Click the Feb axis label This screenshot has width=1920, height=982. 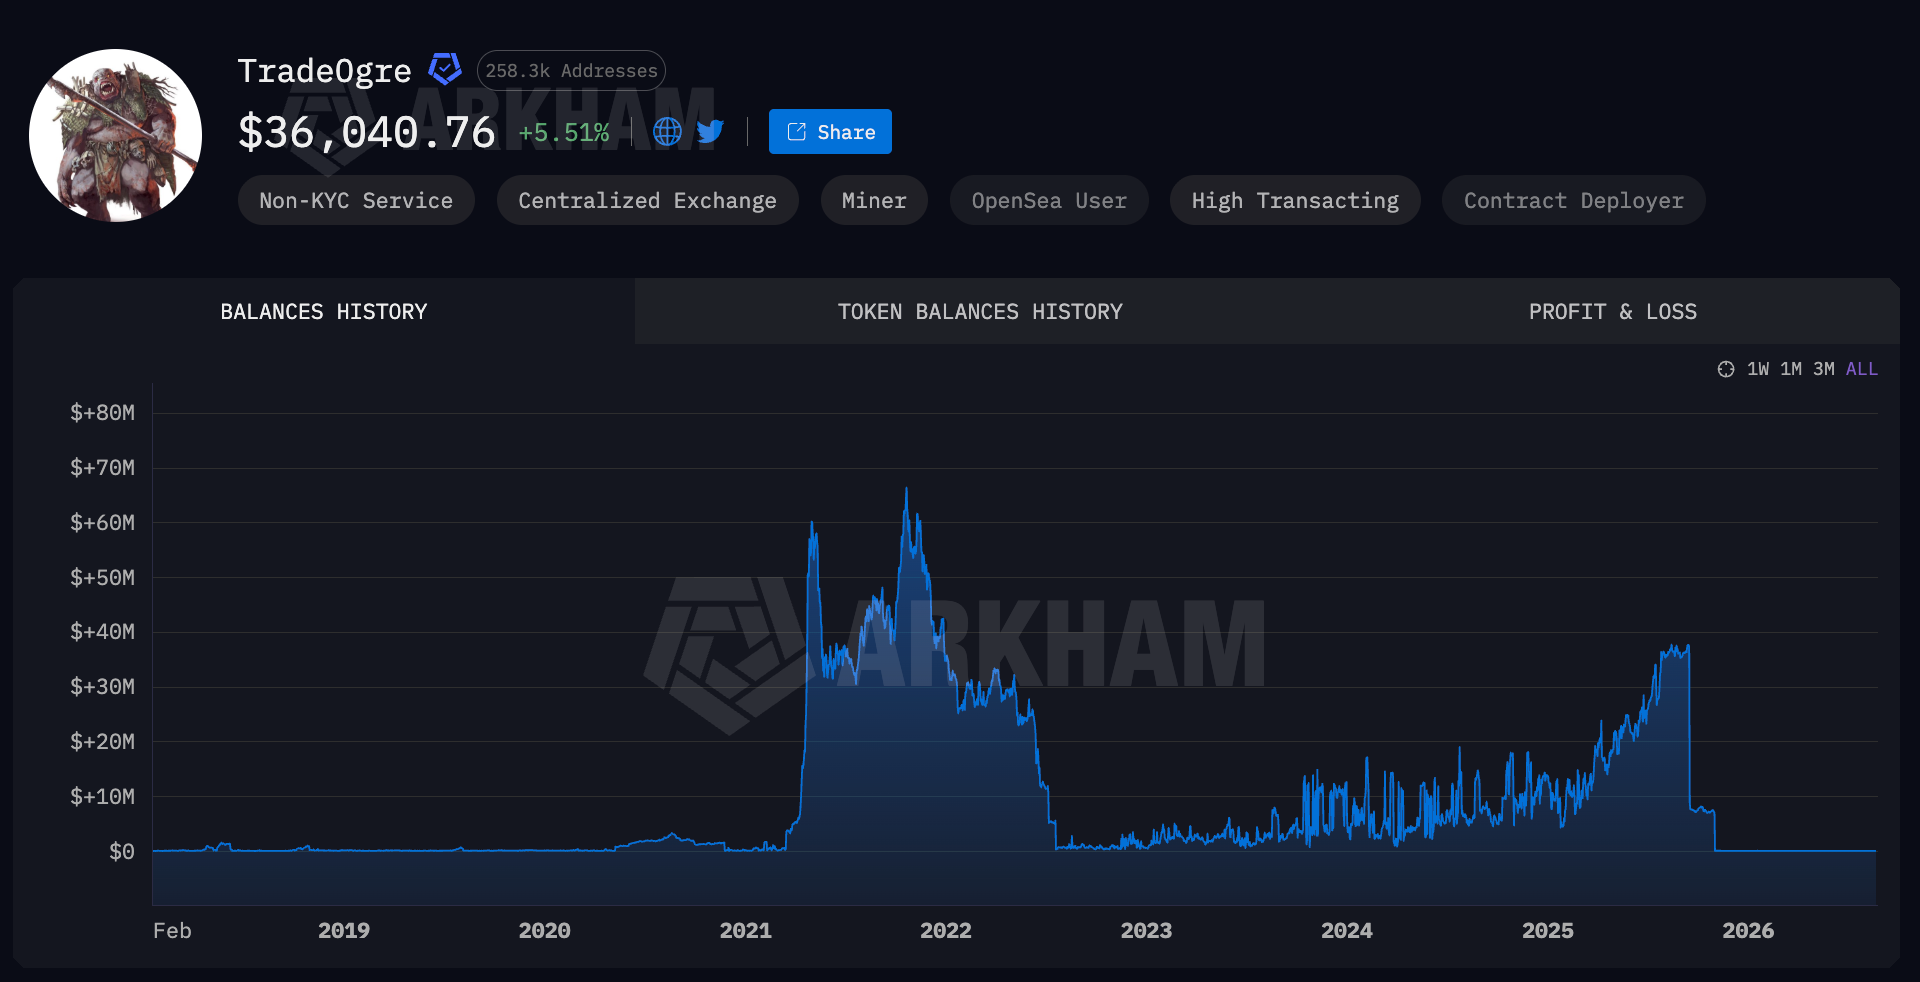pos(172,930)
